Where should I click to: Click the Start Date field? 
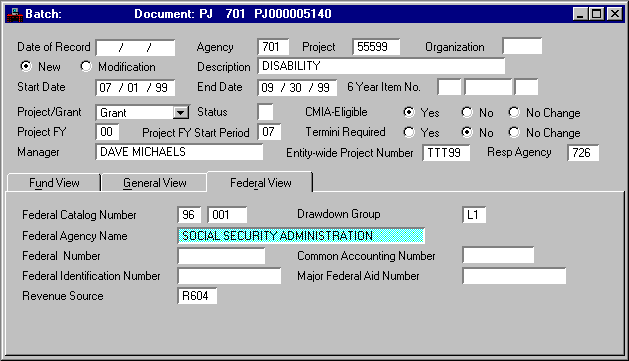pos(136,88)
